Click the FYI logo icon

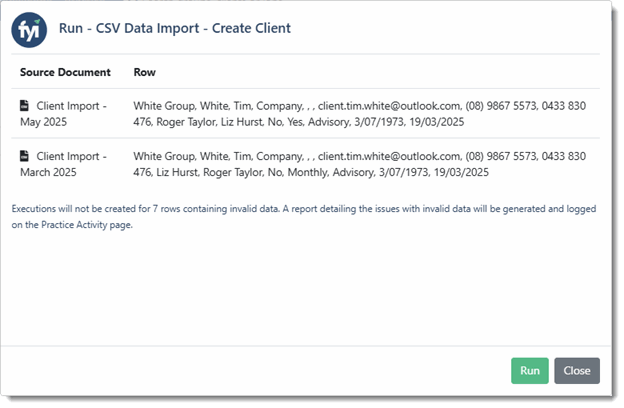[29, 30]
